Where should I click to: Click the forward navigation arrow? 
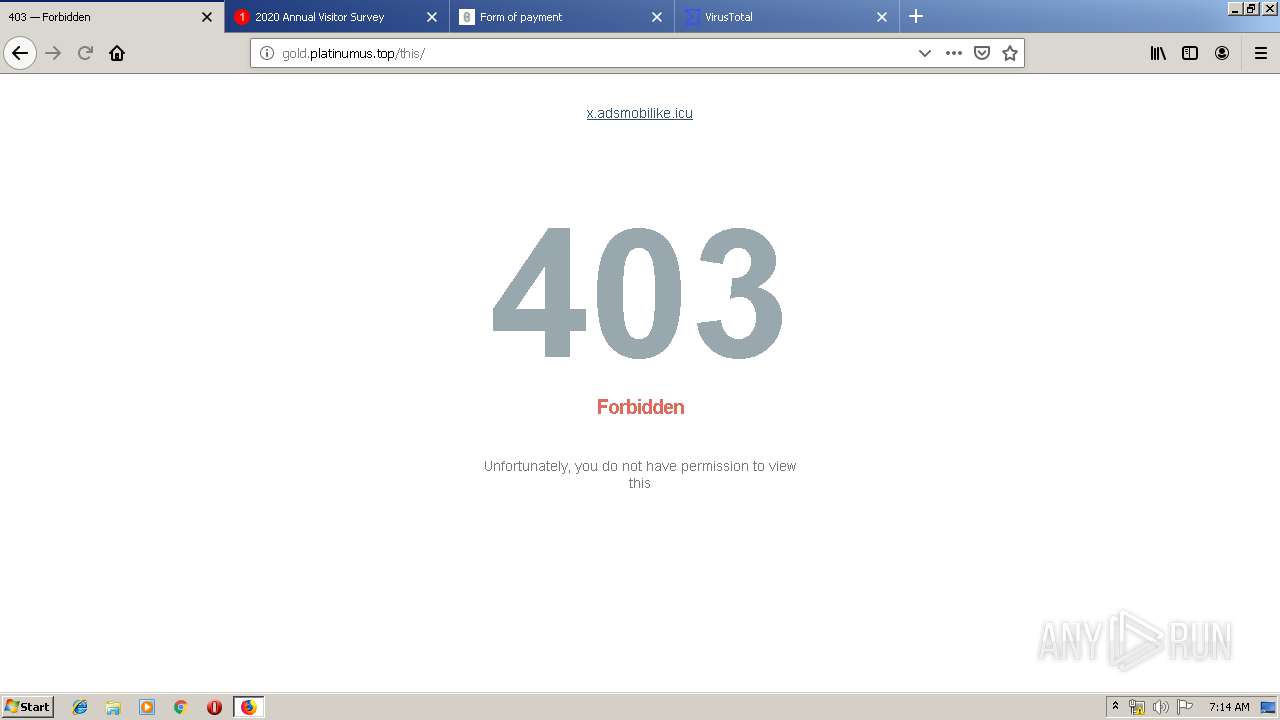[x=53, y=53]
